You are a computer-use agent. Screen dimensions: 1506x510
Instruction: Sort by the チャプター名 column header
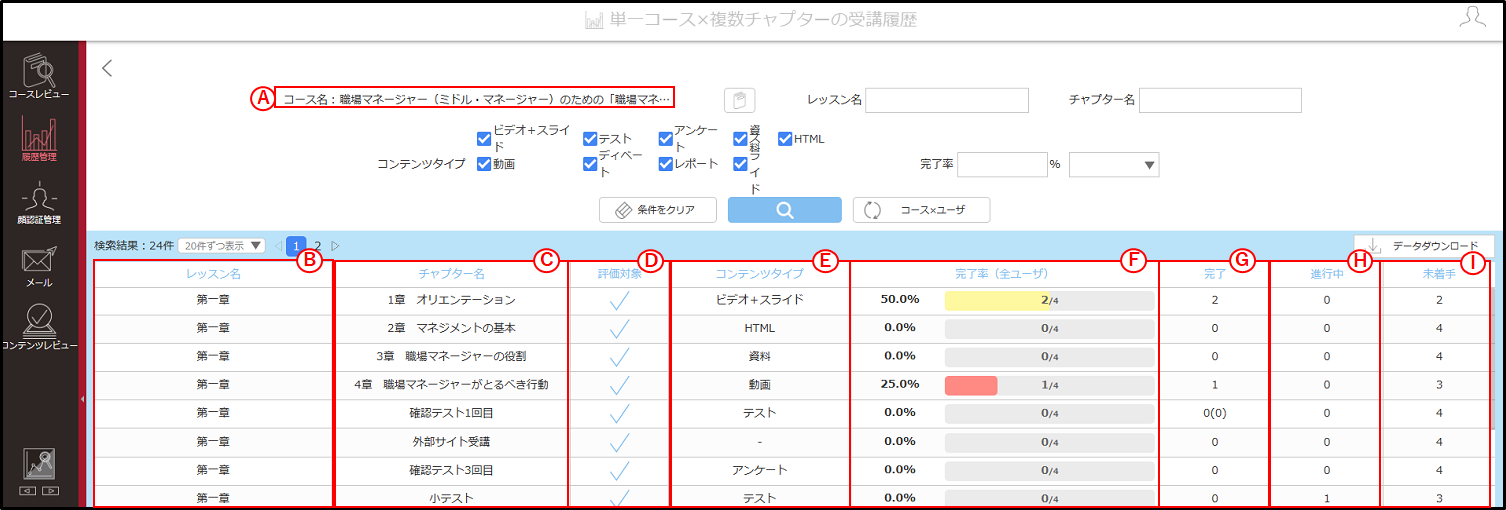click(452, 273)
